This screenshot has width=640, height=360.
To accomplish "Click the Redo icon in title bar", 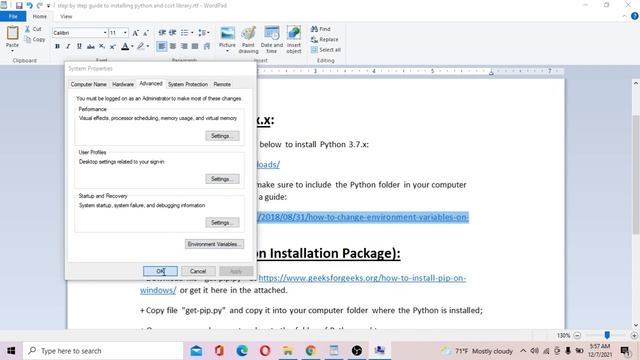I will tap(40, 5).
